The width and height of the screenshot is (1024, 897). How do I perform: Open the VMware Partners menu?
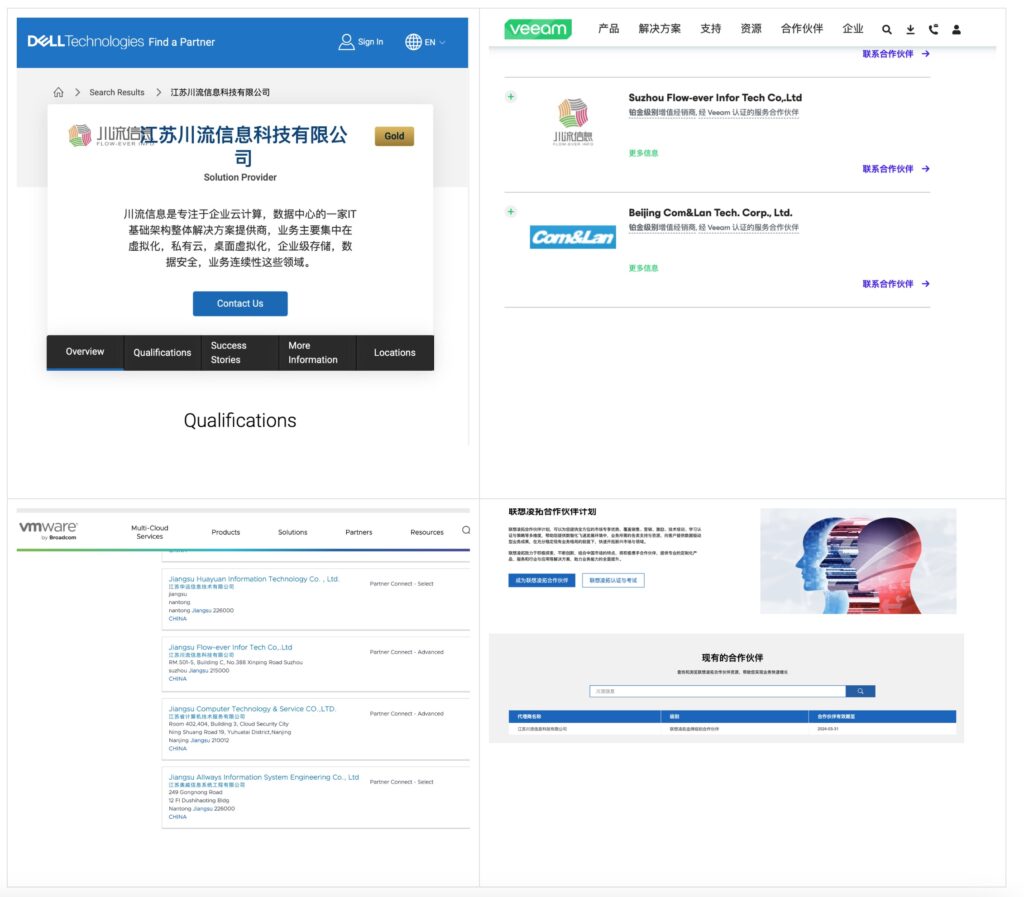[x=359, y=532]
